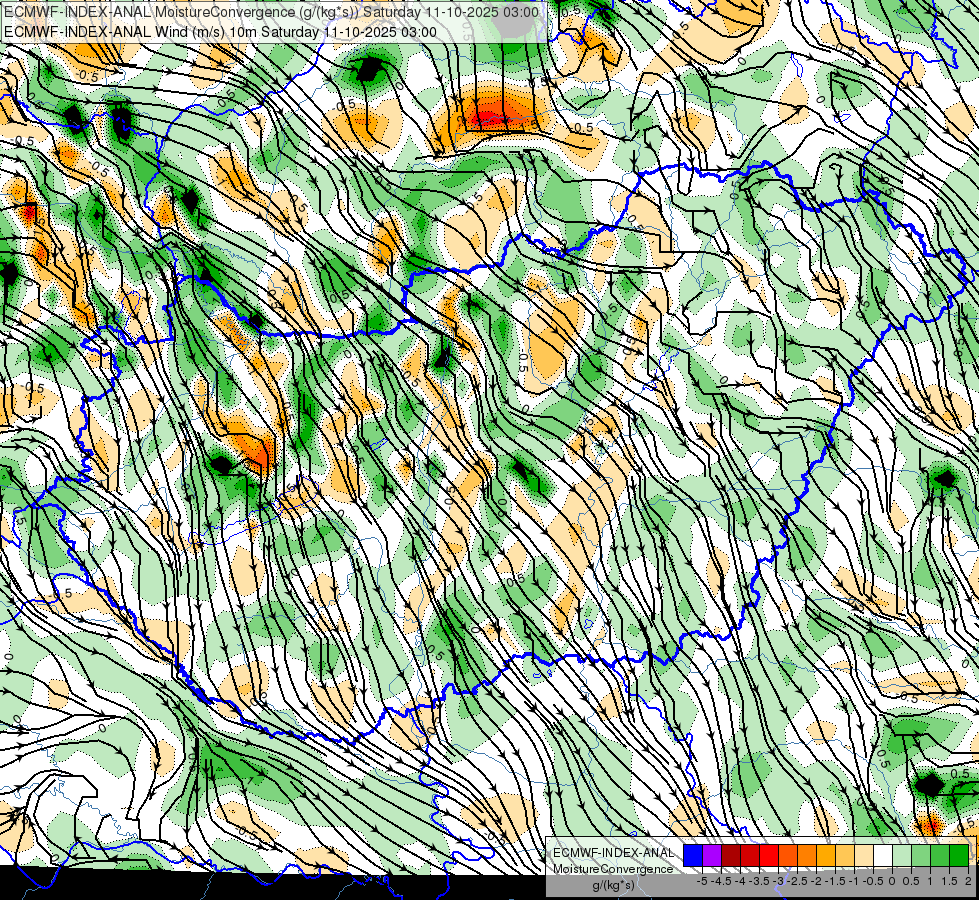The width and height of the screenshot is (979, 900).
Task: Click the legend tick value -5
Action: 702,881
